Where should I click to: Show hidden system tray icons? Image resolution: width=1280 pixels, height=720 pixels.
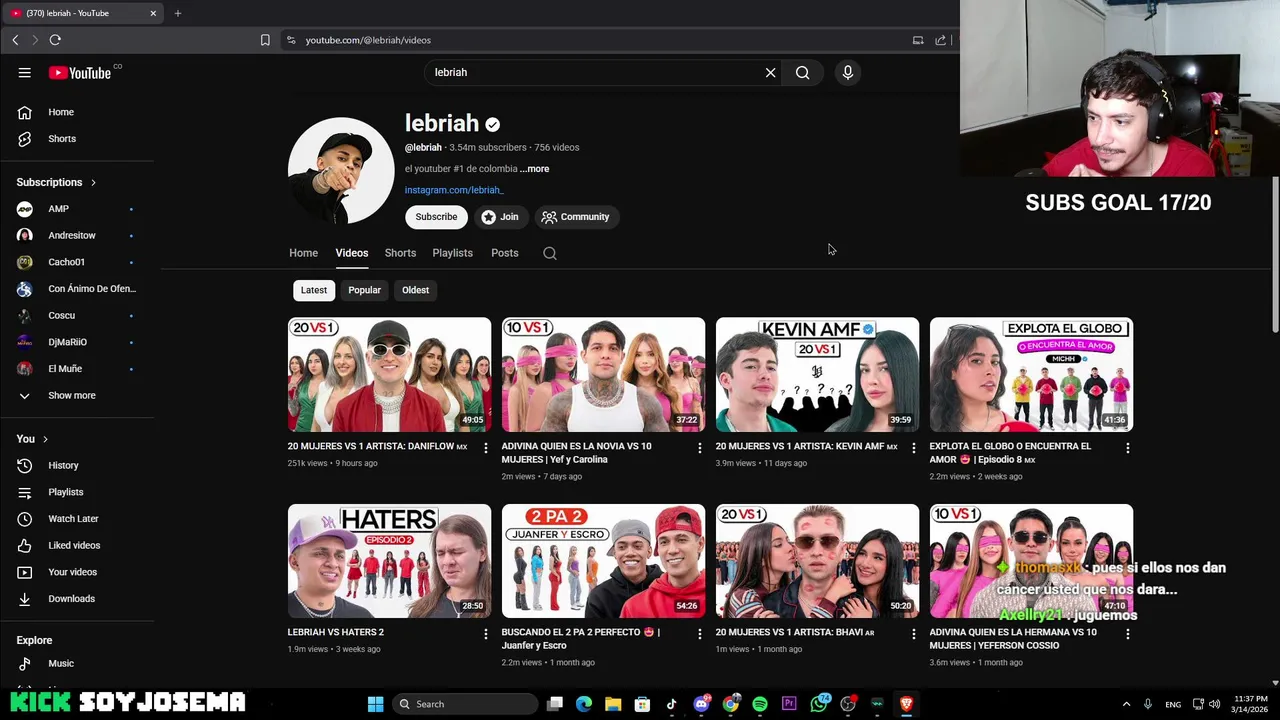click(1126, 704)
